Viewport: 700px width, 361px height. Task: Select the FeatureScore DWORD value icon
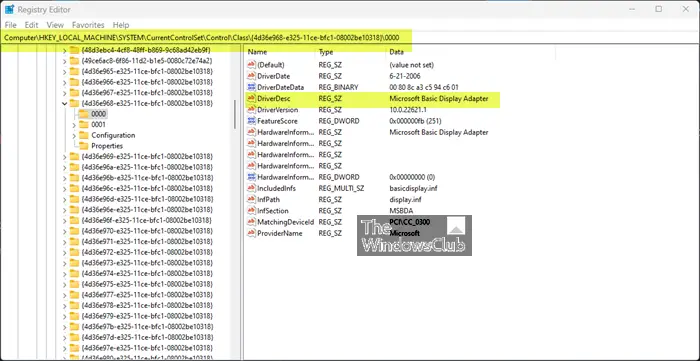251,121
